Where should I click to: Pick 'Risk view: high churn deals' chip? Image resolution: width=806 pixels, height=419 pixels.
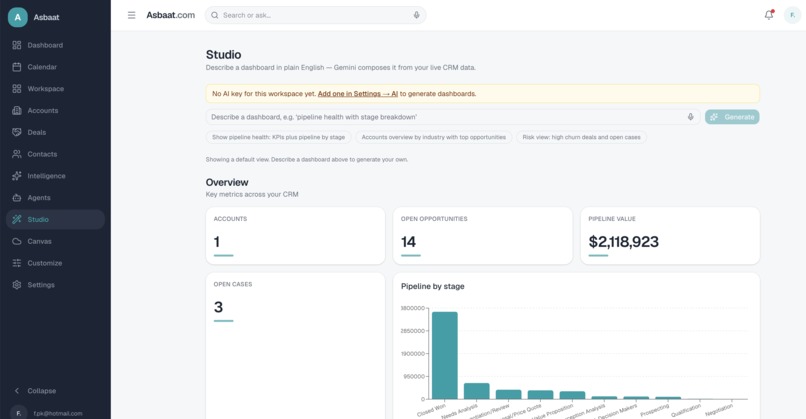coord(581,137)
